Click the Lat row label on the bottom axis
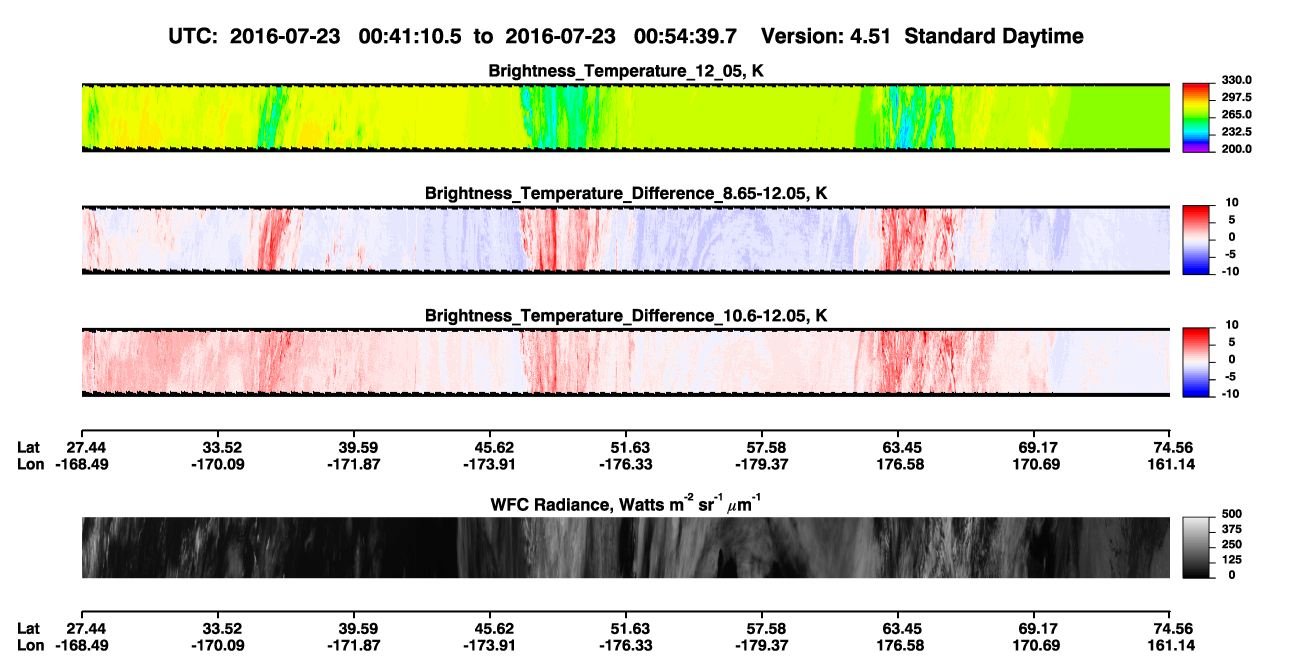Image resolution: width=1300 pixels, height=667 pixels. pyautogui.click(x=30, y=629)
